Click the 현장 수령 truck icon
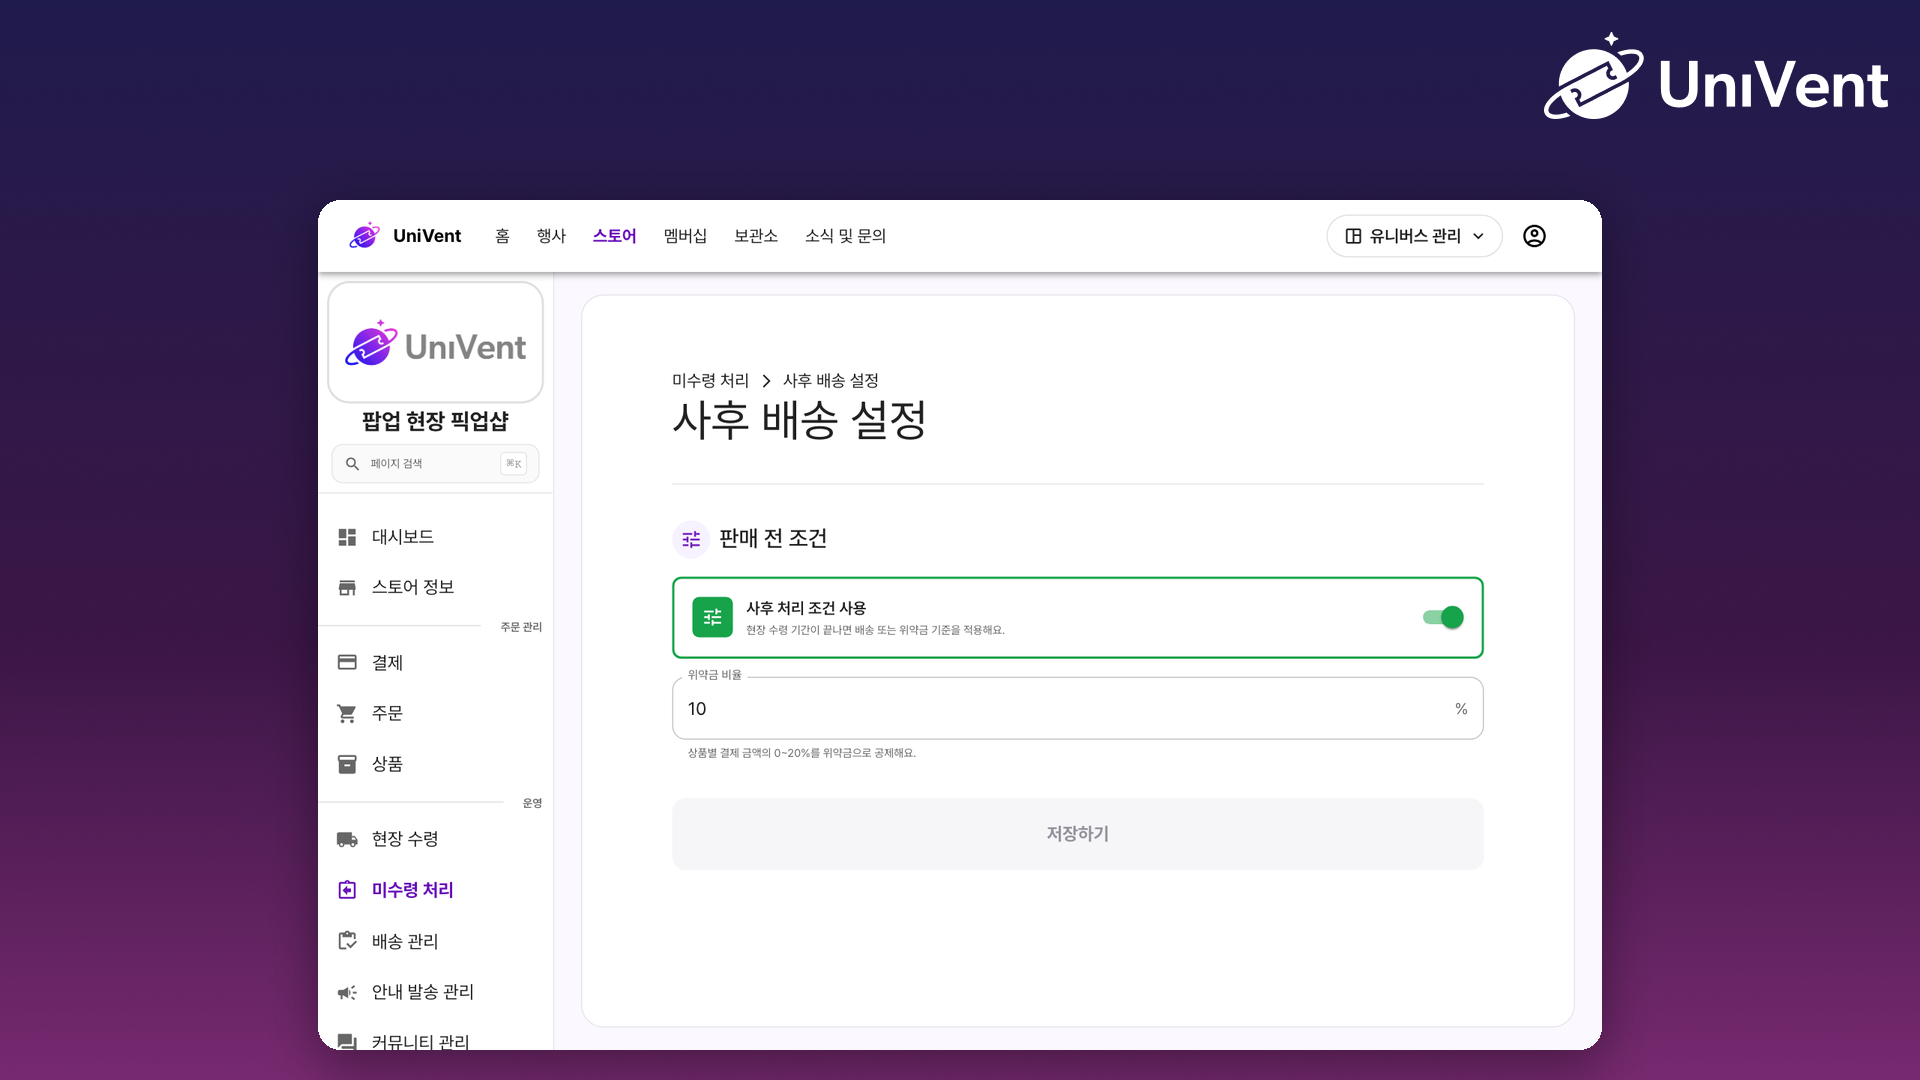This screenshot has height=1080, width=1920. pyautogui.click(x=347, y=839)
